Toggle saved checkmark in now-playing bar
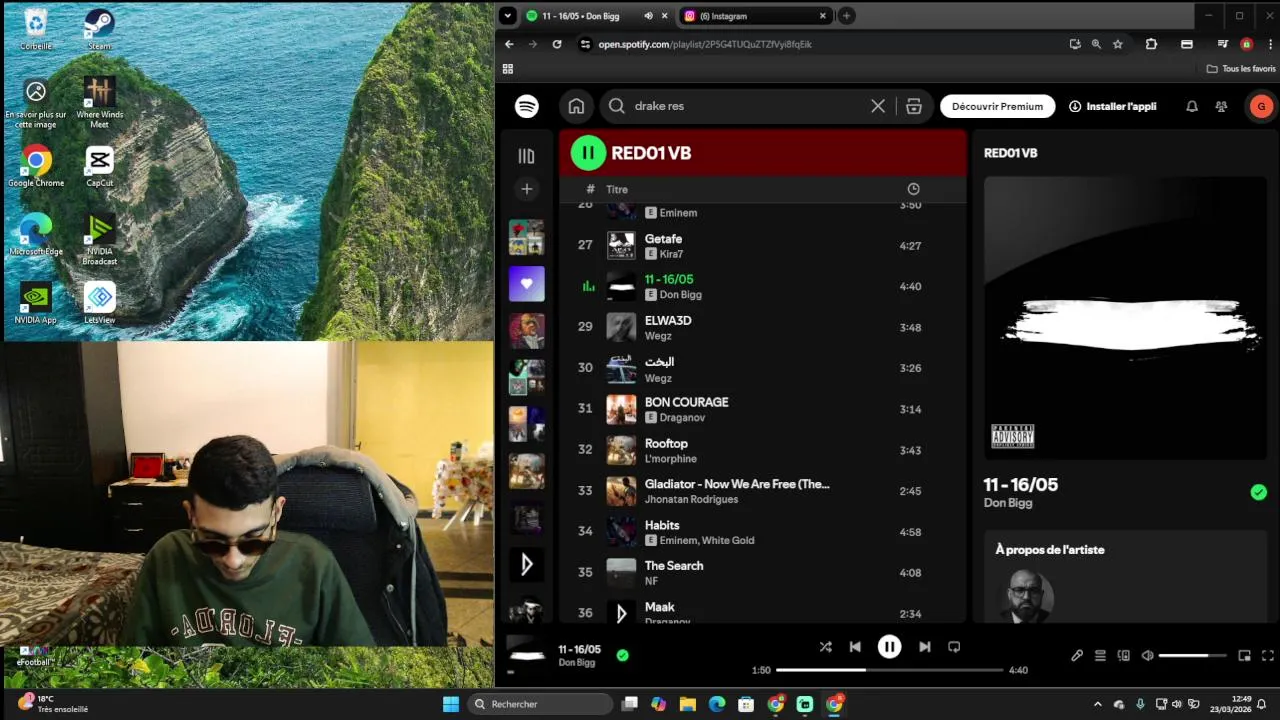The width and height of the screenshot is (1280, 720). tap(623, 655)
